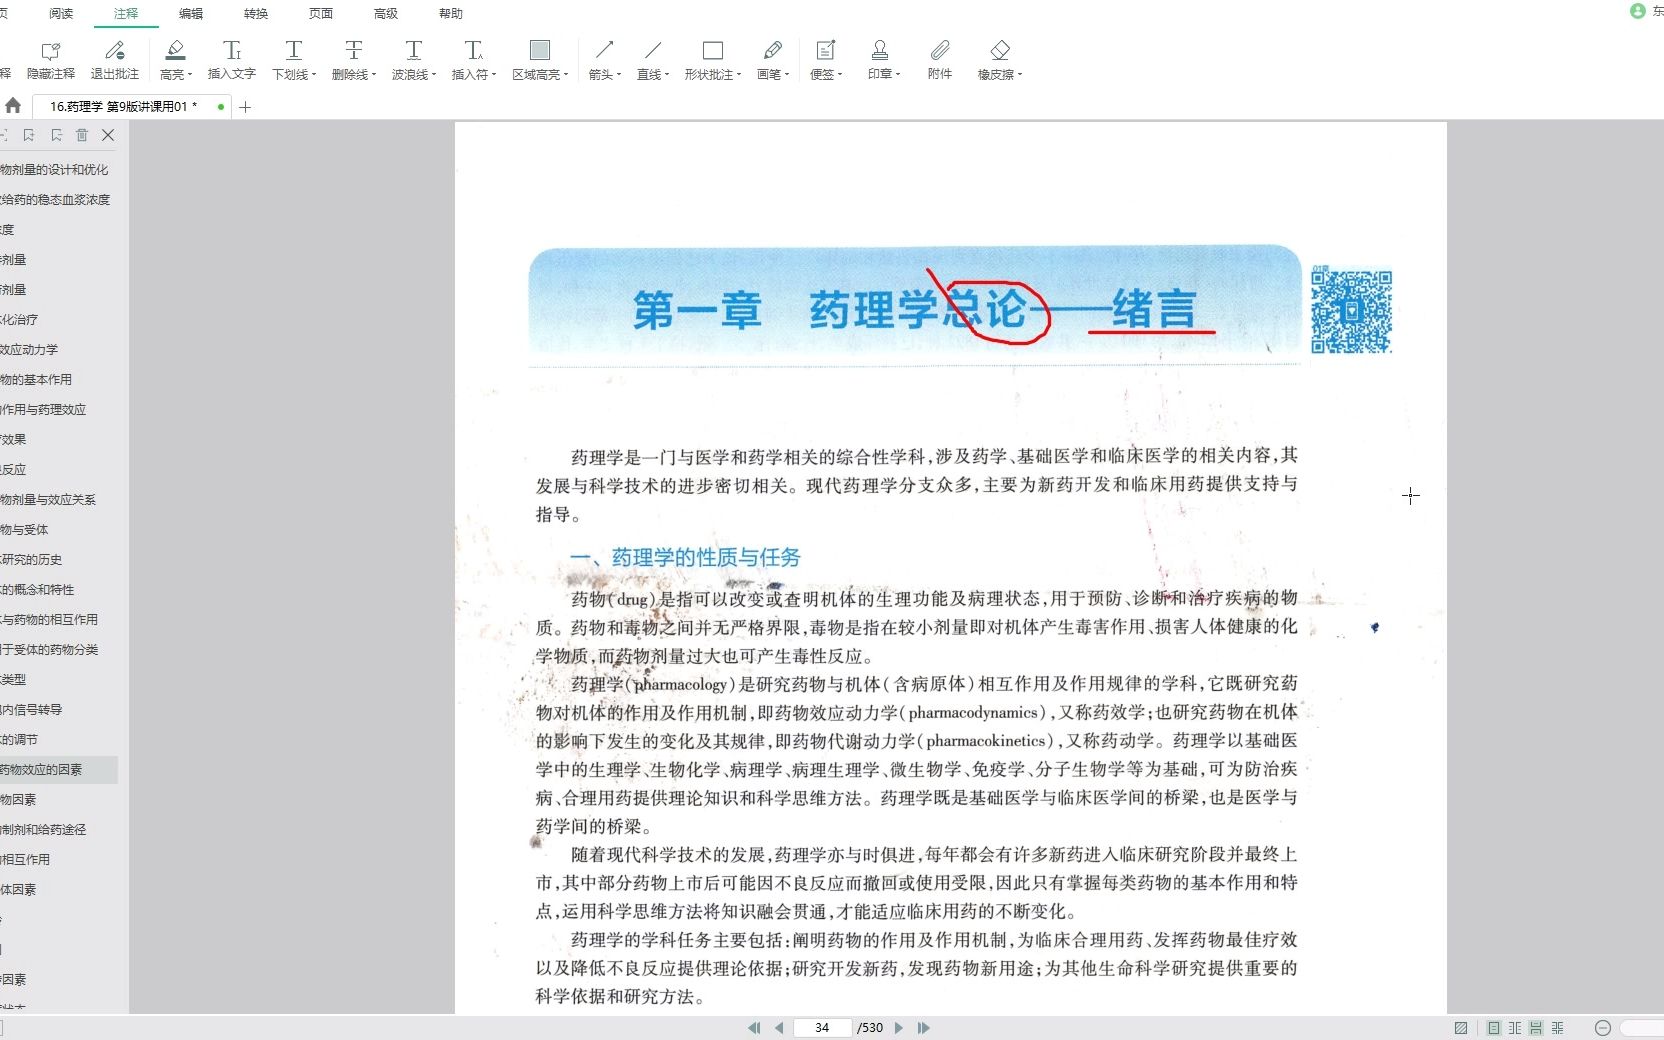Go to the home page icon
This screenshot has height=1040, width=1664.
13,106
